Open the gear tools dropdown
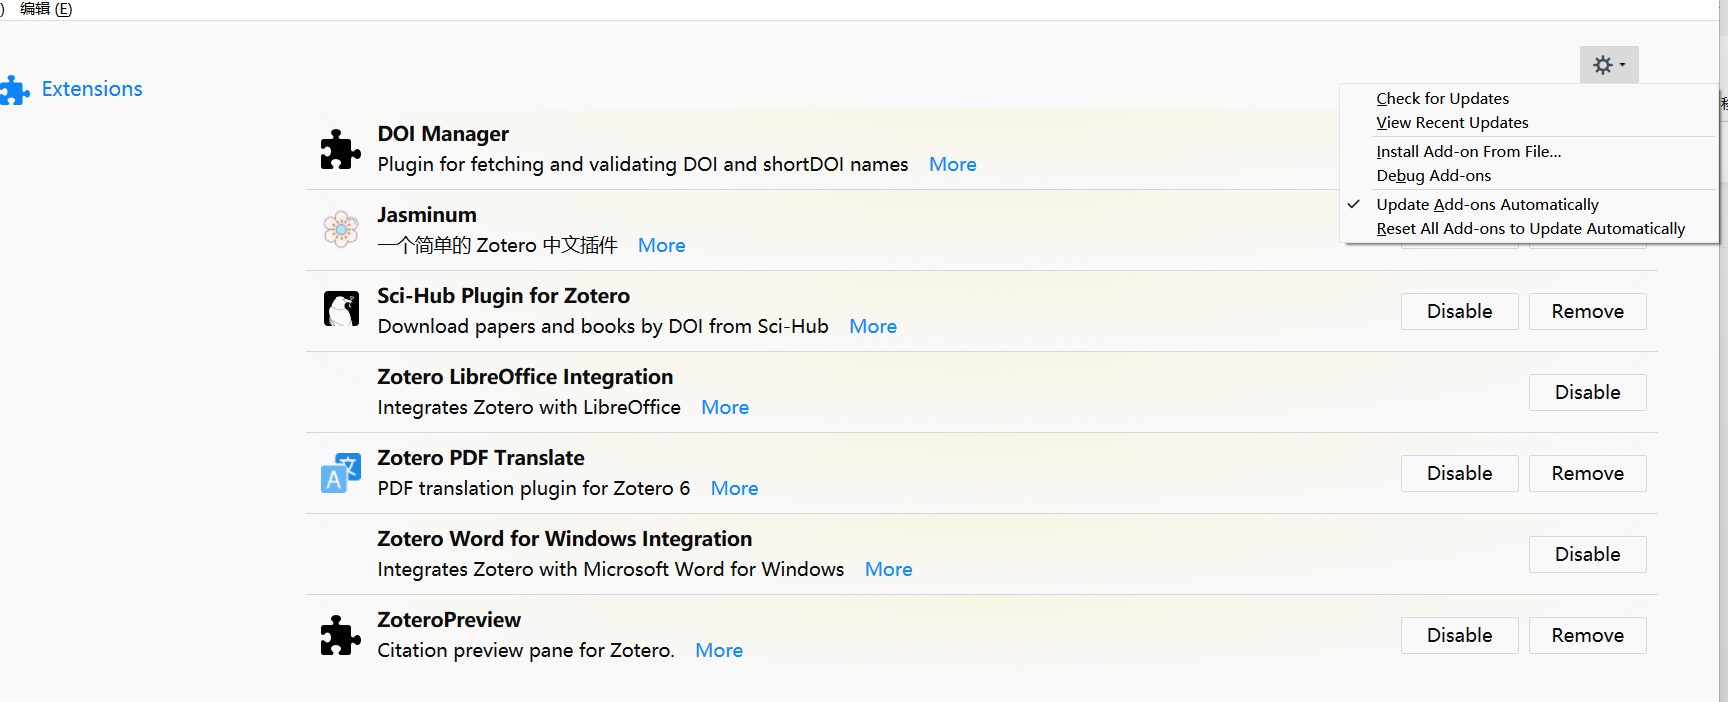This screenshot has height=702, width=1728. click(1609, 65)
